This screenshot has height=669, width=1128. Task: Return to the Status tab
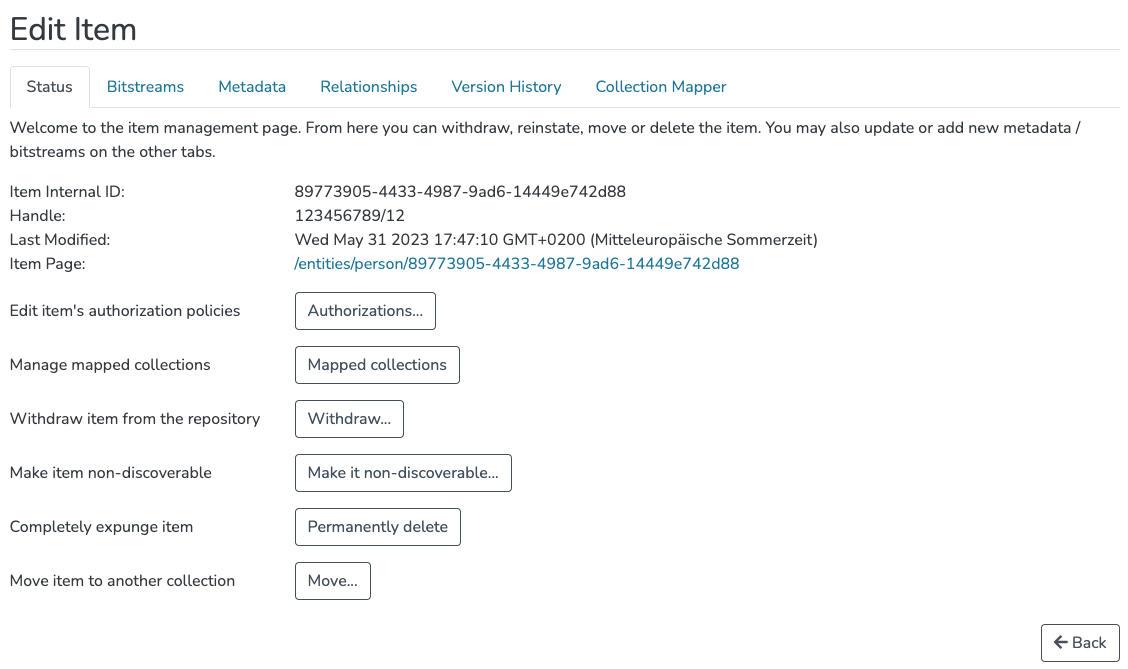pyautogui.click(x=49, y=87)
